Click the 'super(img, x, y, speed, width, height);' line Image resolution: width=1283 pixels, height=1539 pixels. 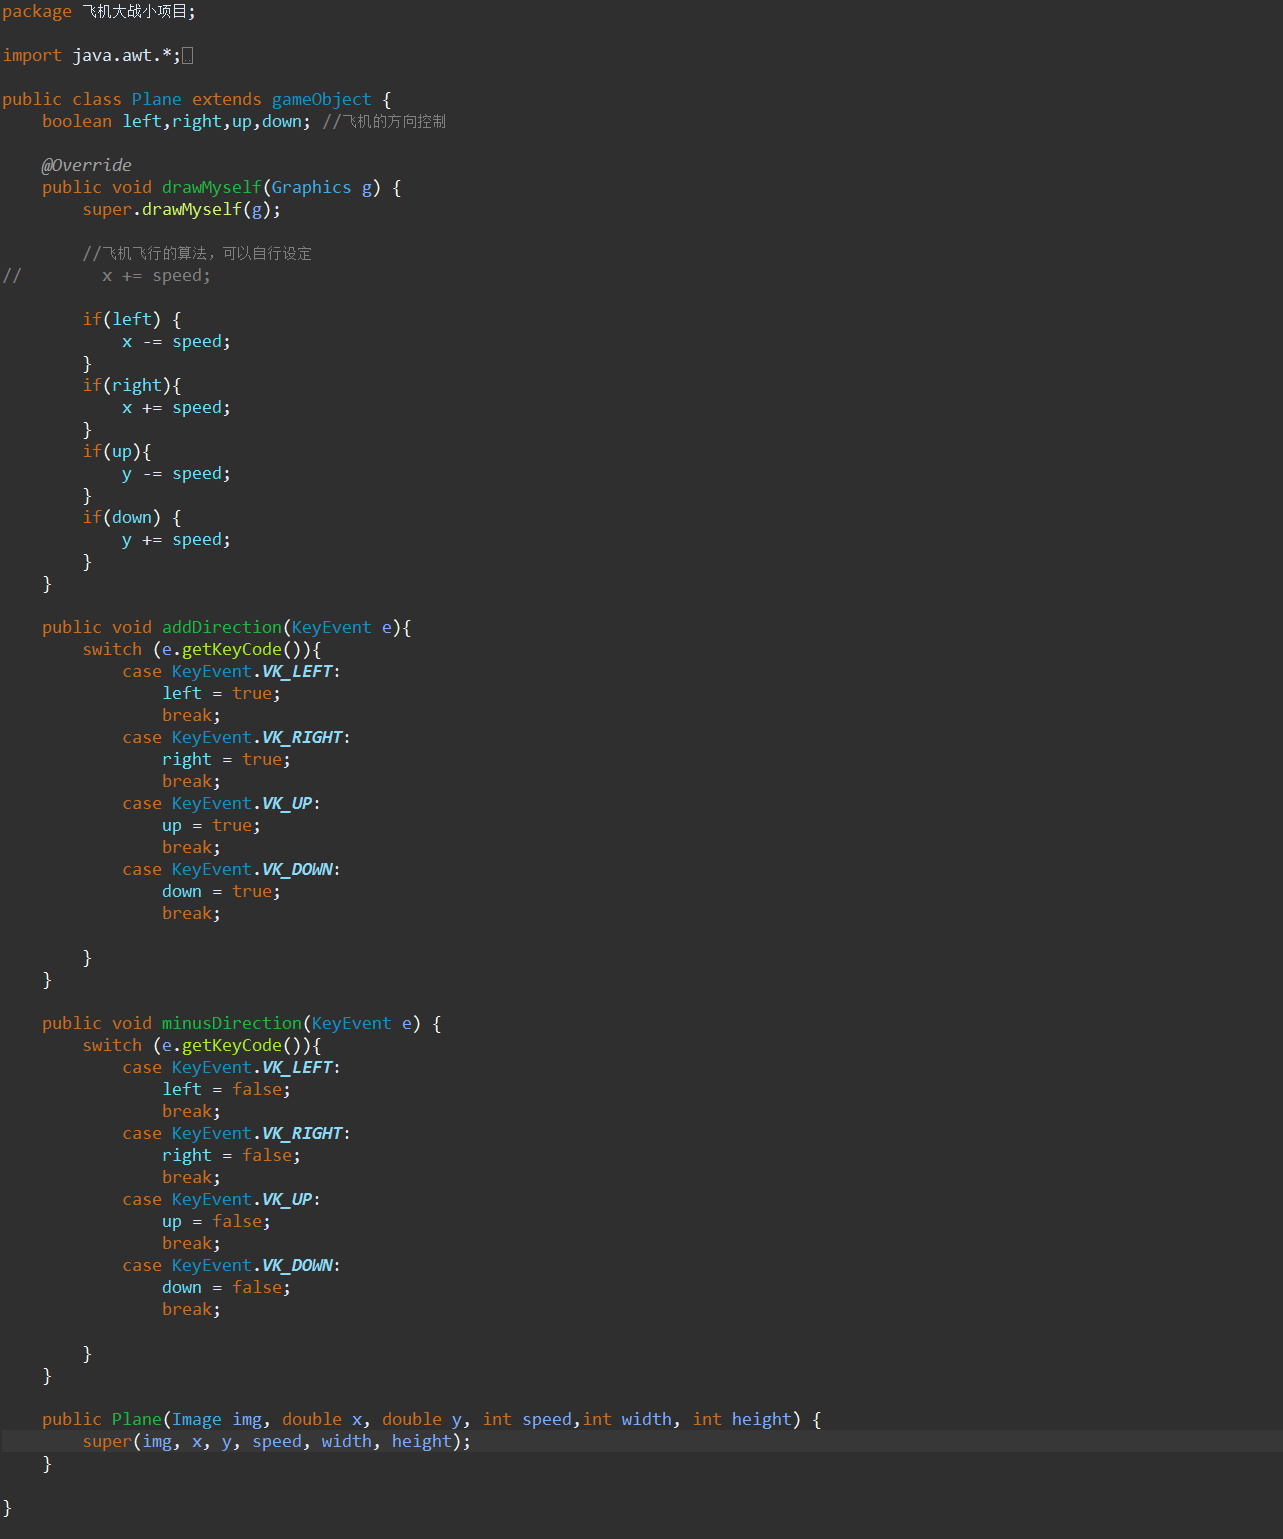point(277,1442)
